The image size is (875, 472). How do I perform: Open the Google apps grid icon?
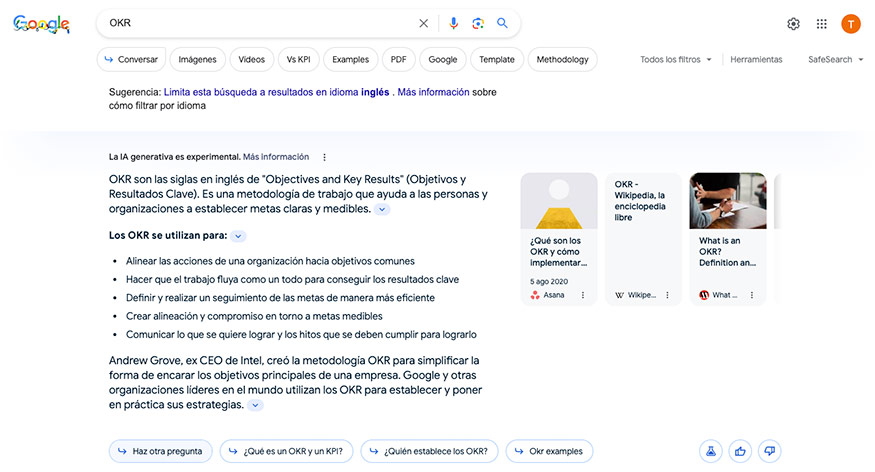821,24
